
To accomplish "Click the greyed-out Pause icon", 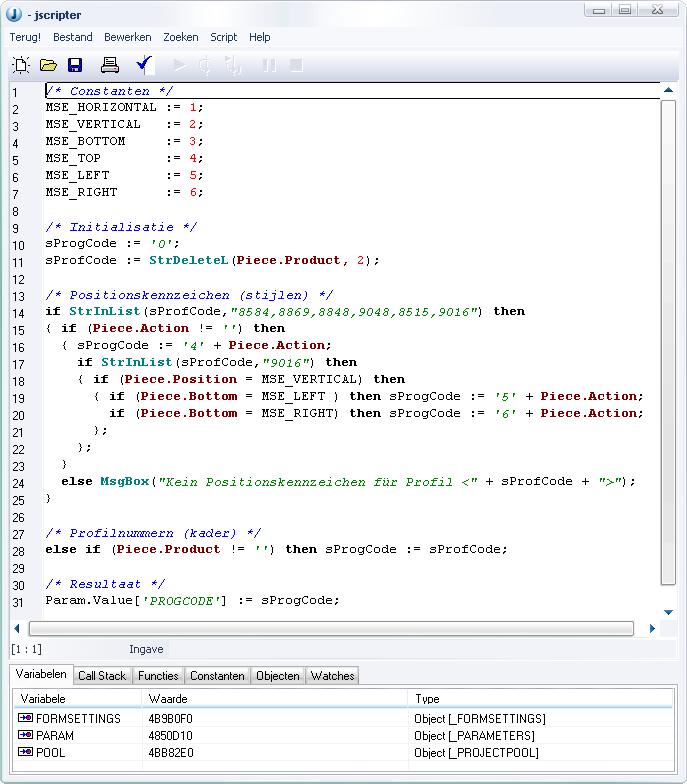I will [x=269, y=66].
